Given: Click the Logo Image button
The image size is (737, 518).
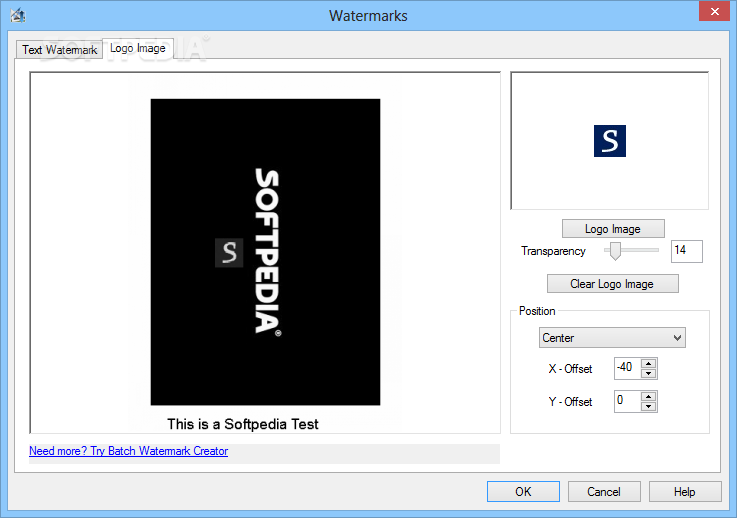Looking at the screenshot, I should [x=613, y=229].
